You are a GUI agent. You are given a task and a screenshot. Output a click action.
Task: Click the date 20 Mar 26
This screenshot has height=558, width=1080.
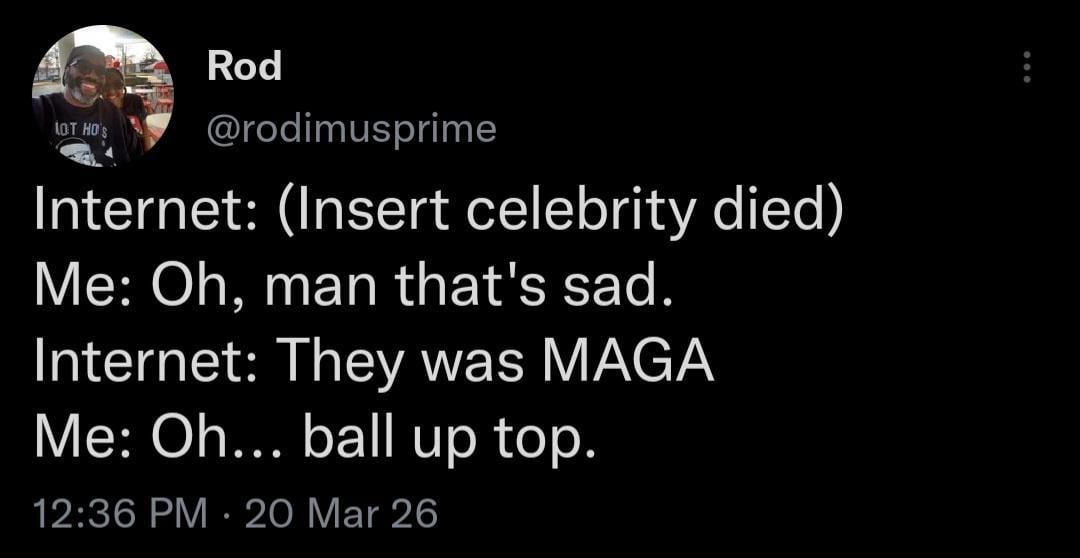[341, 513]
